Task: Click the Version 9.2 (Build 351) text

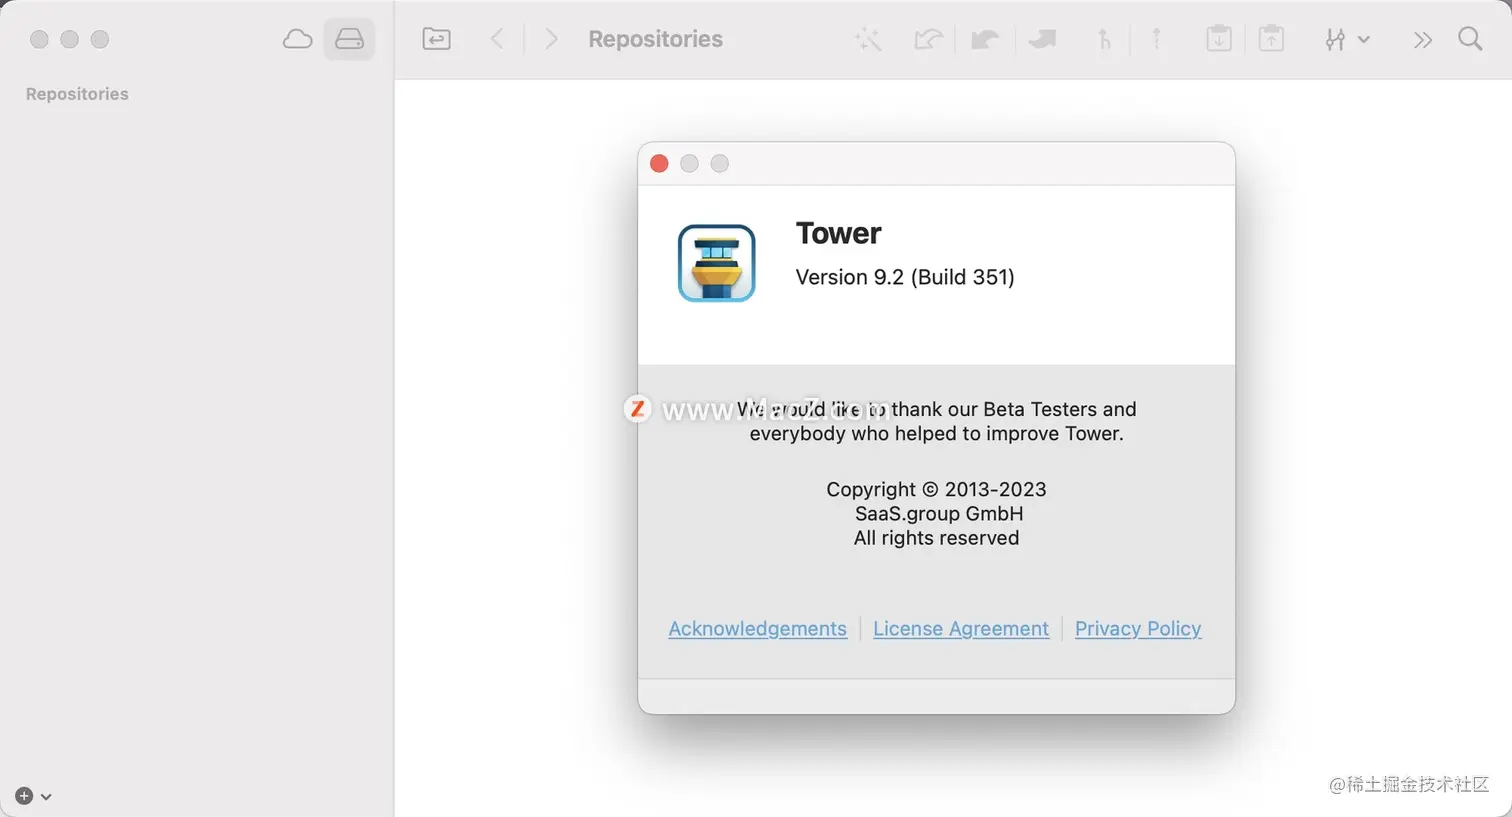Action: tap(905, 277)
